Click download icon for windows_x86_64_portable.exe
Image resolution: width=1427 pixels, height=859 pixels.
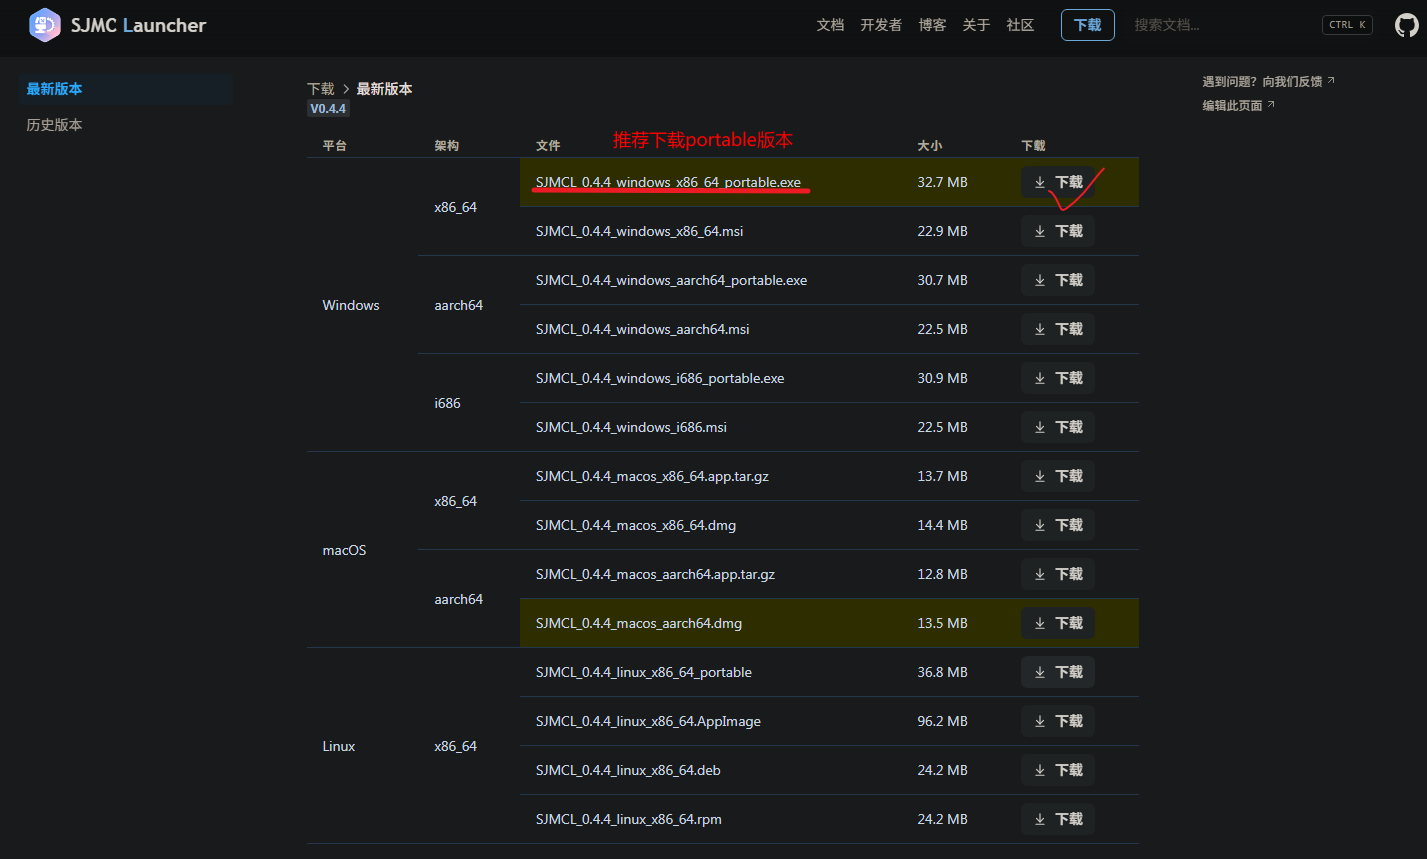click(x=1040, y=182)
